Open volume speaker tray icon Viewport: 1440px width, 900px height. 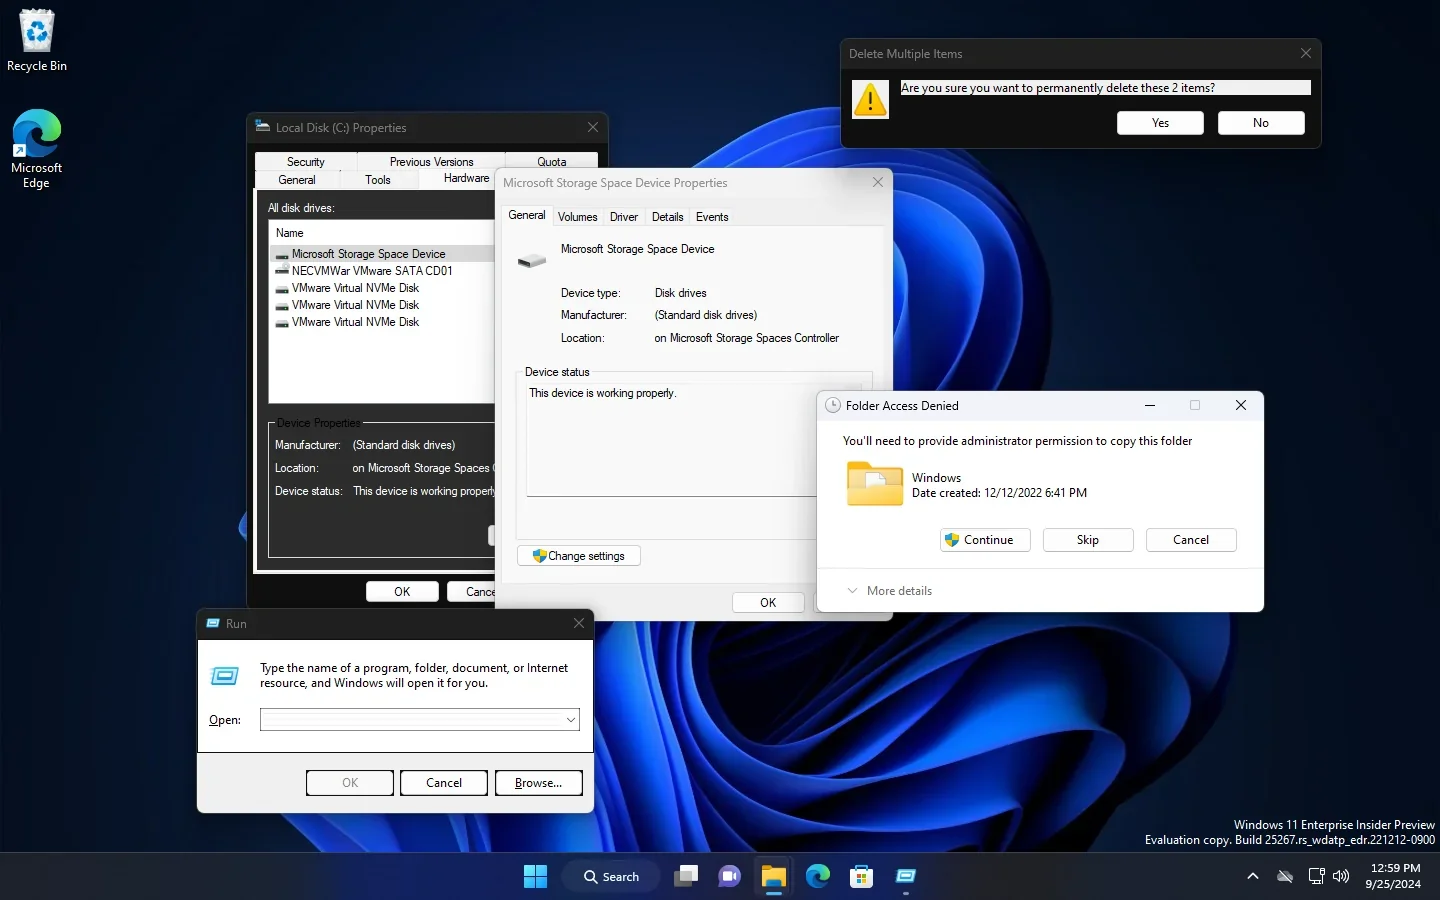click(x=1342, y=877)
